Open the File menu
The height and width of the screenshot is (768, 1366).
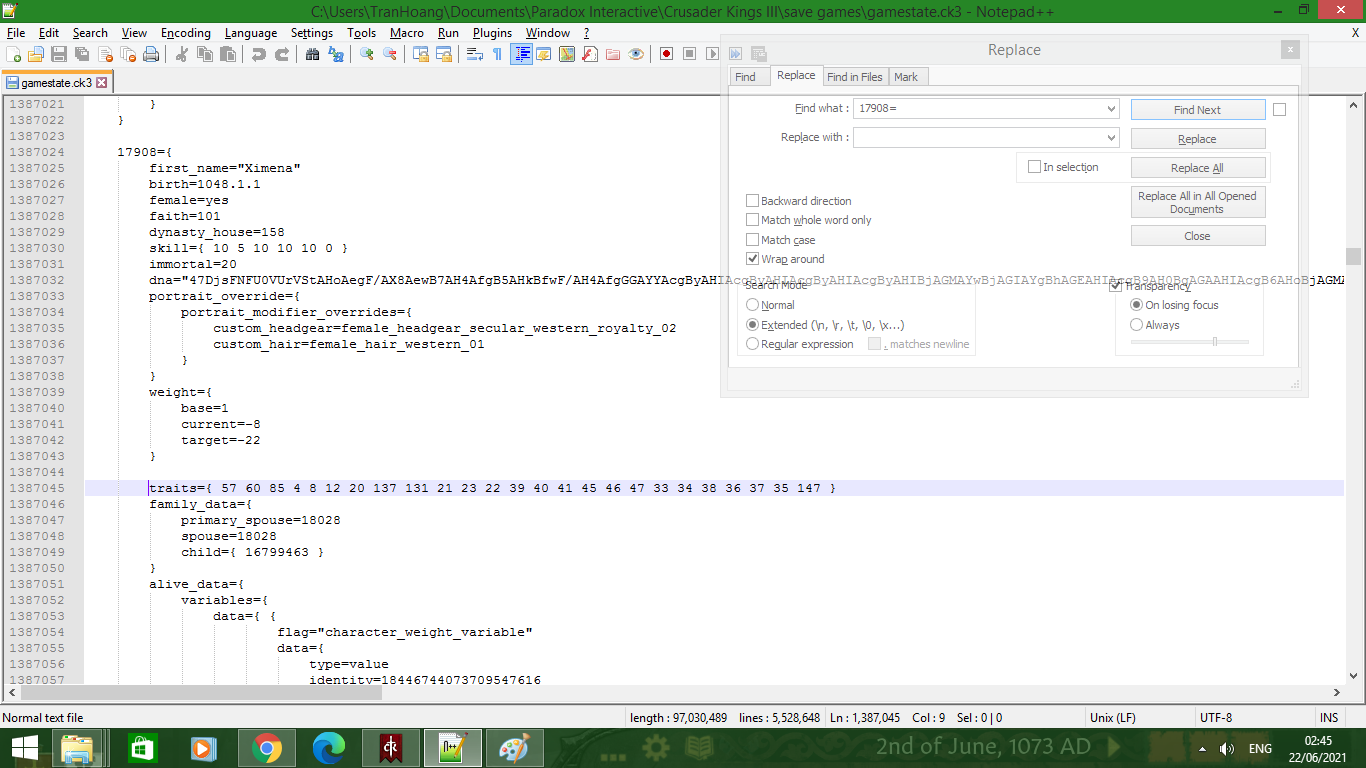[x=16, y=33]
